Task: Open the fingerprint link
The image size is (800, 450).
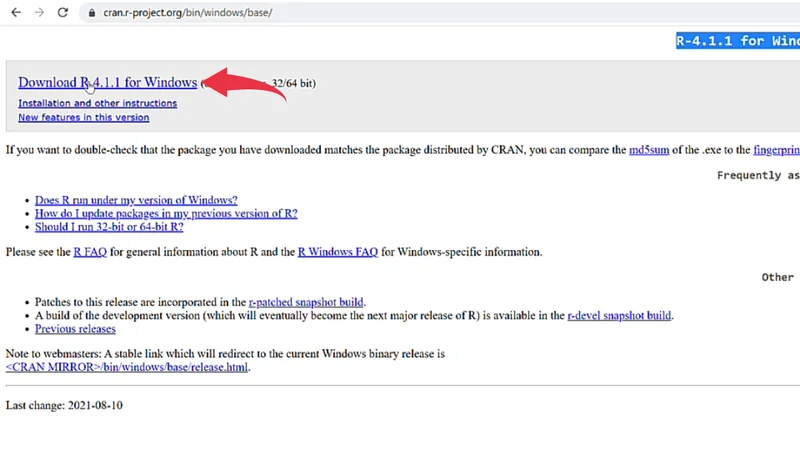Action: tap(776, 150)
